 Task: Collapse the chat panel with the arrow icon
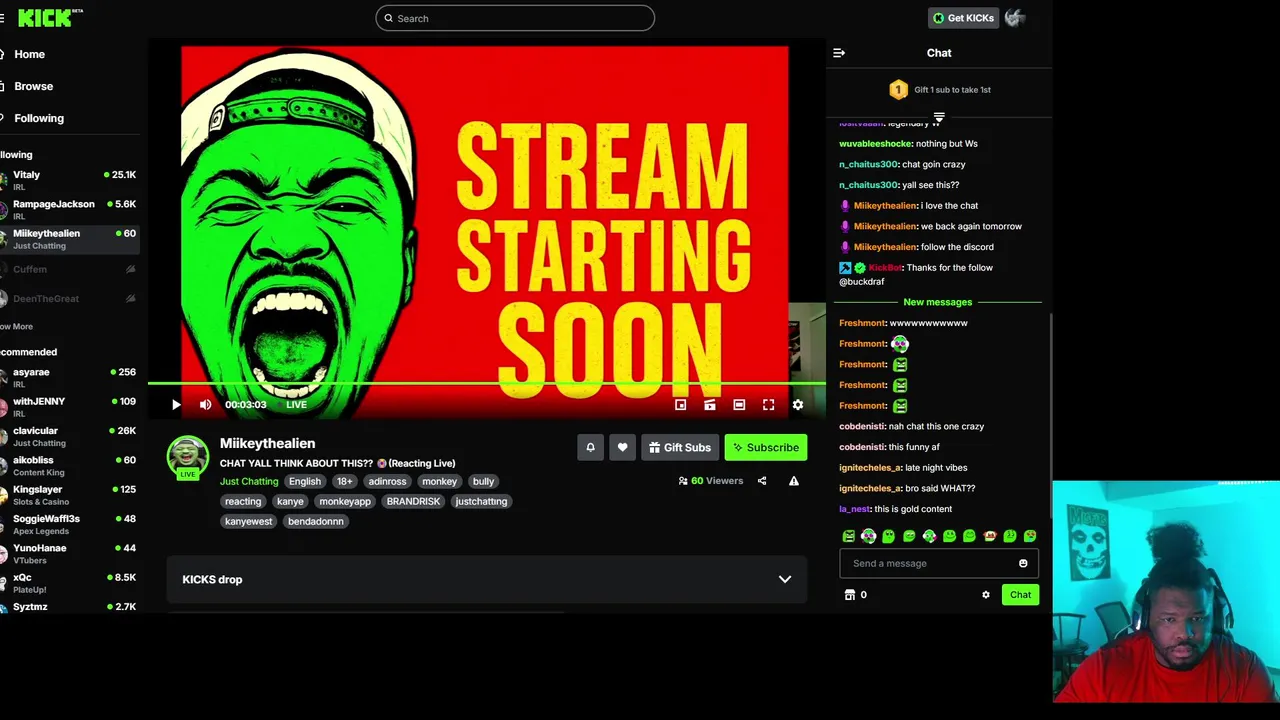pyautogui.click(x=839, y=53)
